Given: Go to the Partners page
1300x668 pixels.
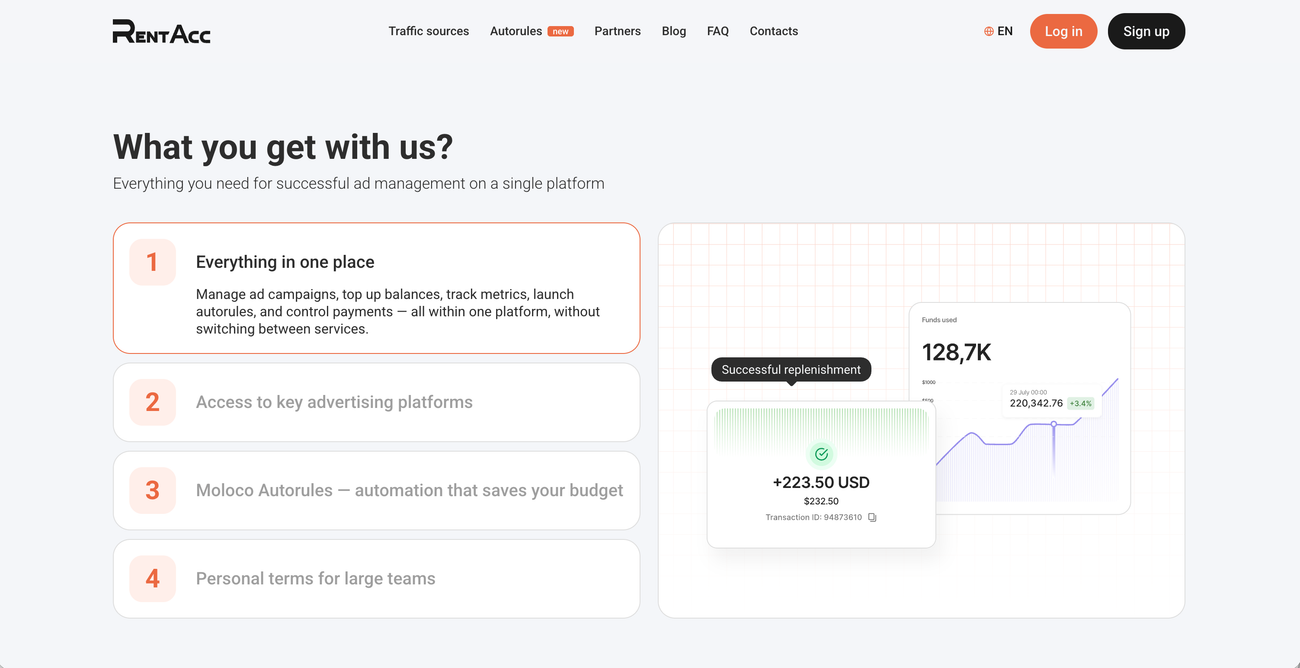Looking at the screenshot, I should tap(617, 31).
